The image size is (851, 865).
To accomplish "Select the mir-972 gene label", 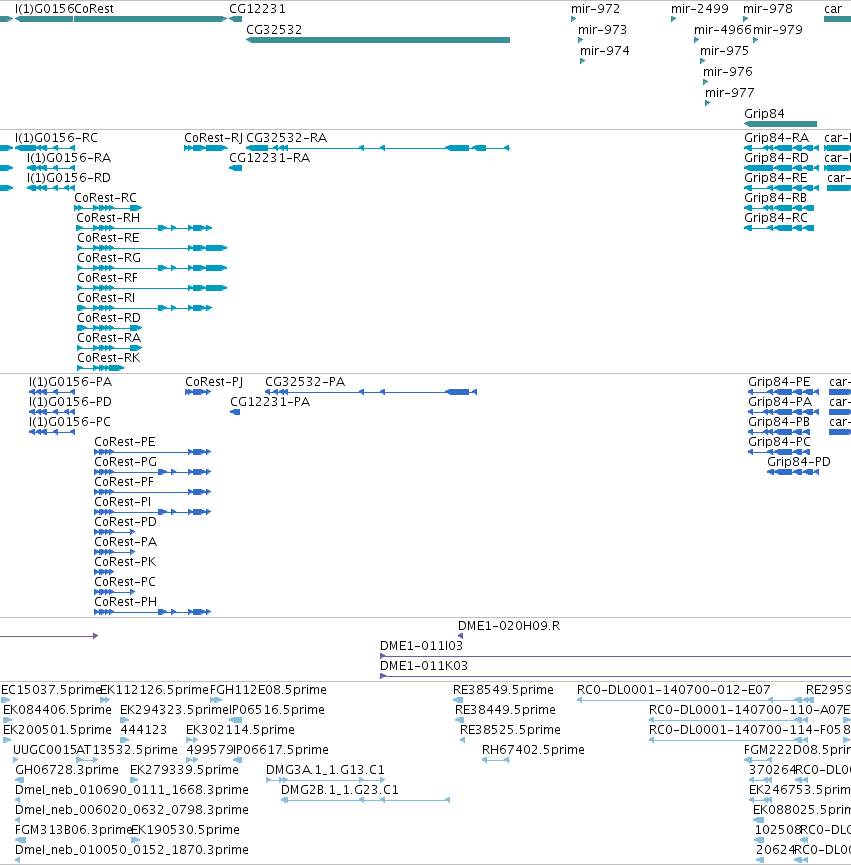I will coord(596,9).
